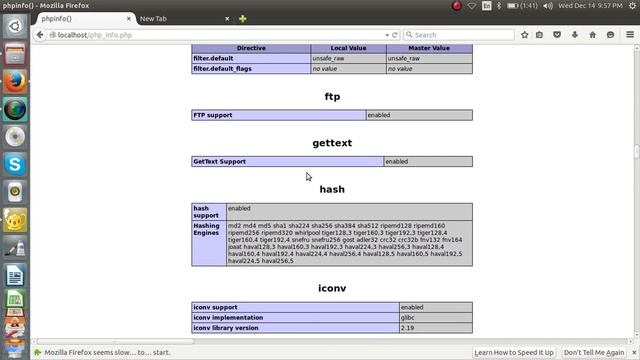640x360 pixels.
Task: Open Ubuntu Dash search launcher
Action: (15, 27)
